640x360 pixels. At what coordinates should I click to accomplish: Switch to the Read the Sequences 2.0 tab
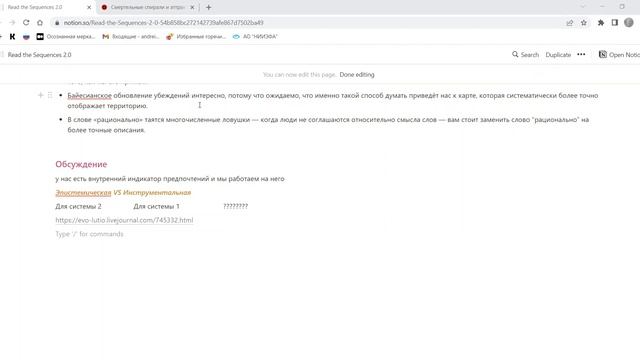click(46, 7)
